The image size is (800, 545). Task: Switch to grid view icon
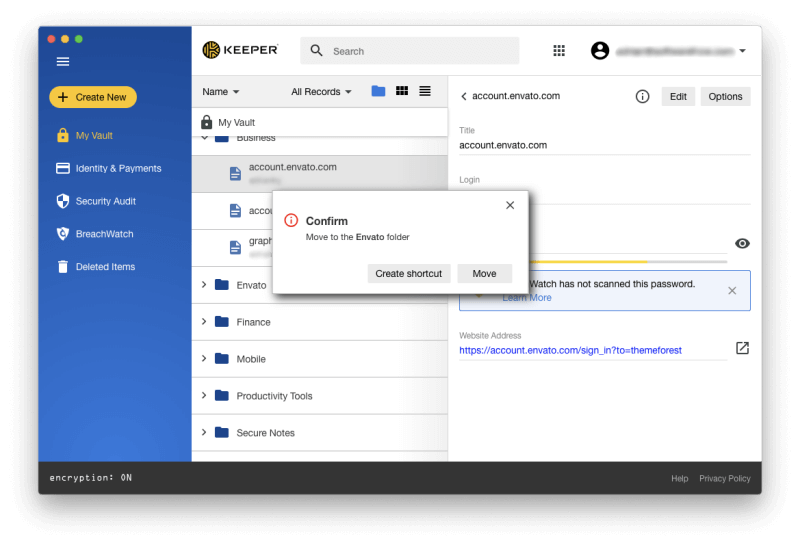click(402, 91)
